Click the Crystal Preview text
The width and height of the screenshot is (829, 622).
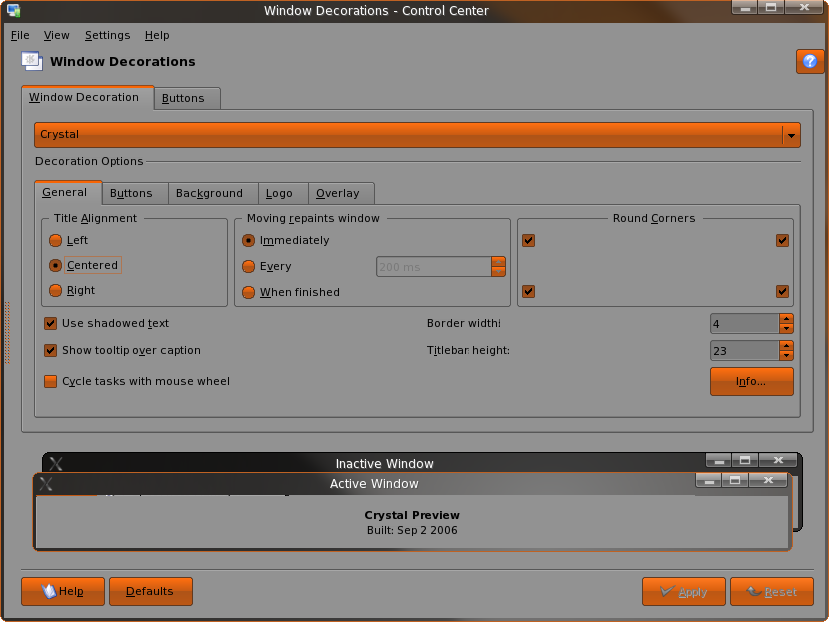(412, 515)
